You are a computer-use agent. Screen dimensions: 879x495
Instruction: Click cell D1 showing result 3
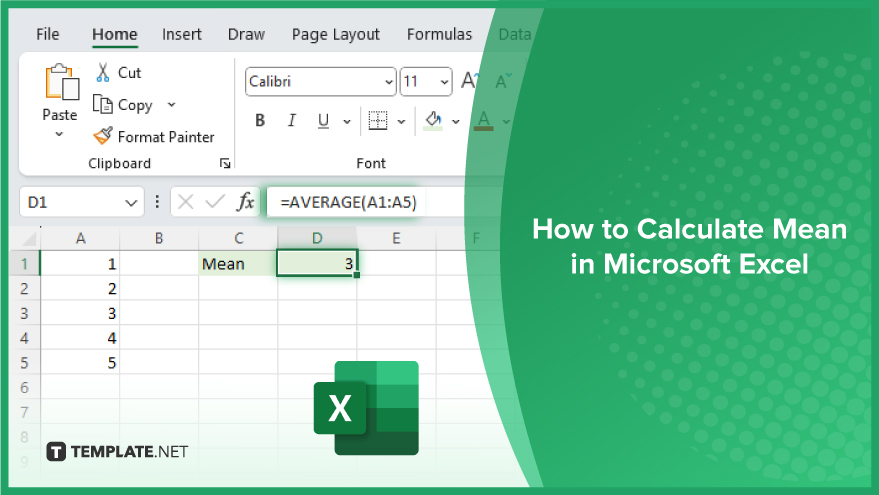tap(317, 263)
